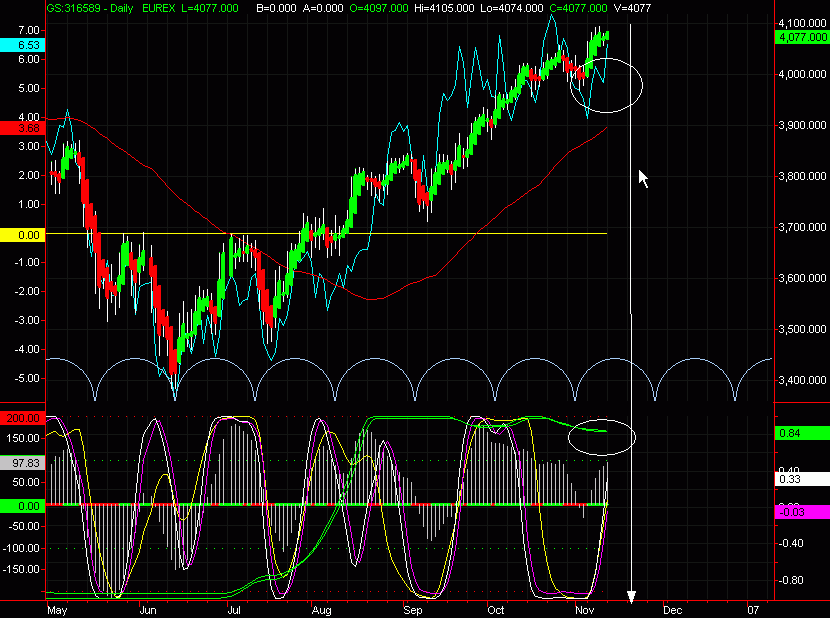Click the 4,000.000 price axis label
This screenshot has width=830, height=618.
point(802,74)
